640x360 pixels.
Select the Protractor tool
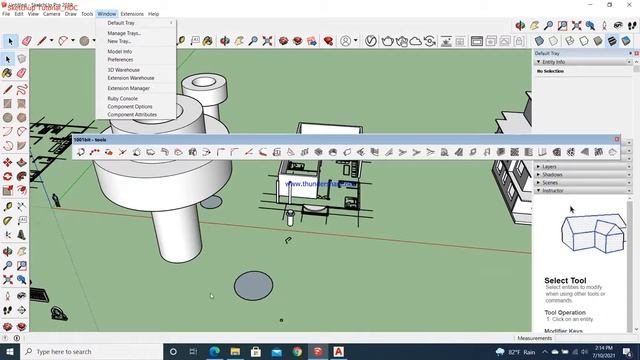pyautogui.click(x=7, y=221)
